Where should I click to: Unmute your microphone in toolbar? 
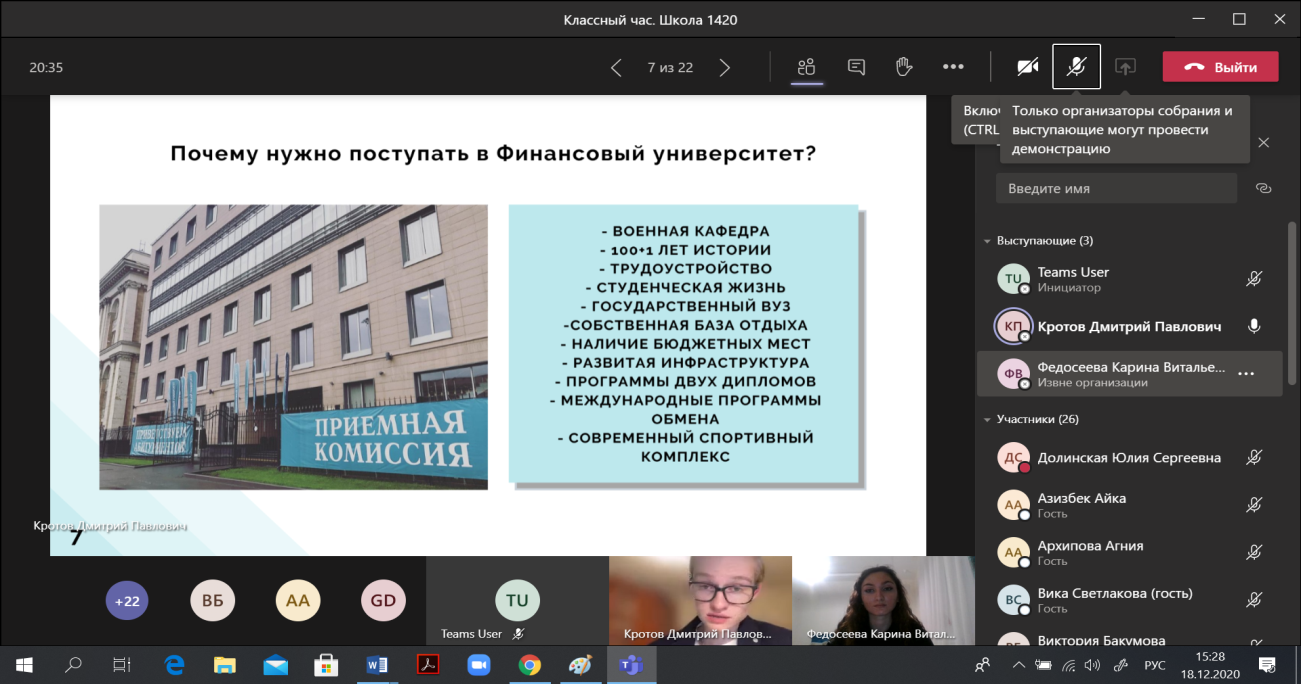(x=1077, y=67)
